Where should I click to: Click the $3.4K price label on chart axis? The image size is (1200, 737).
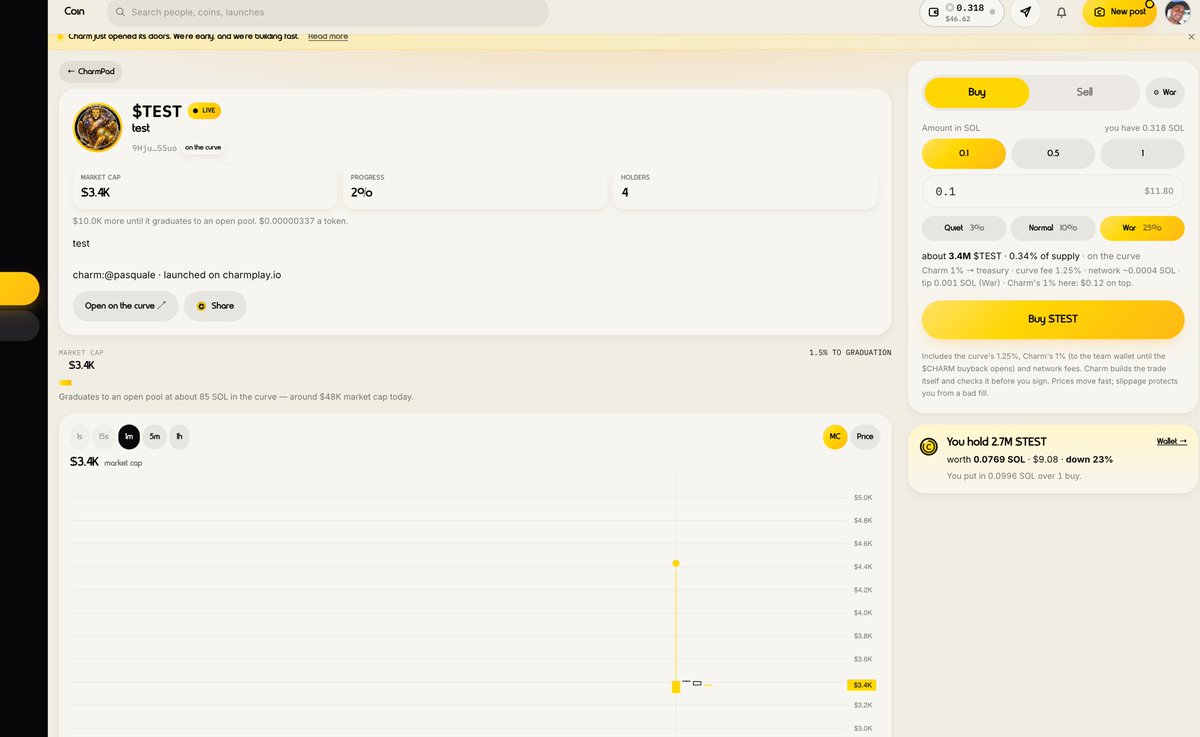(862, 685)
